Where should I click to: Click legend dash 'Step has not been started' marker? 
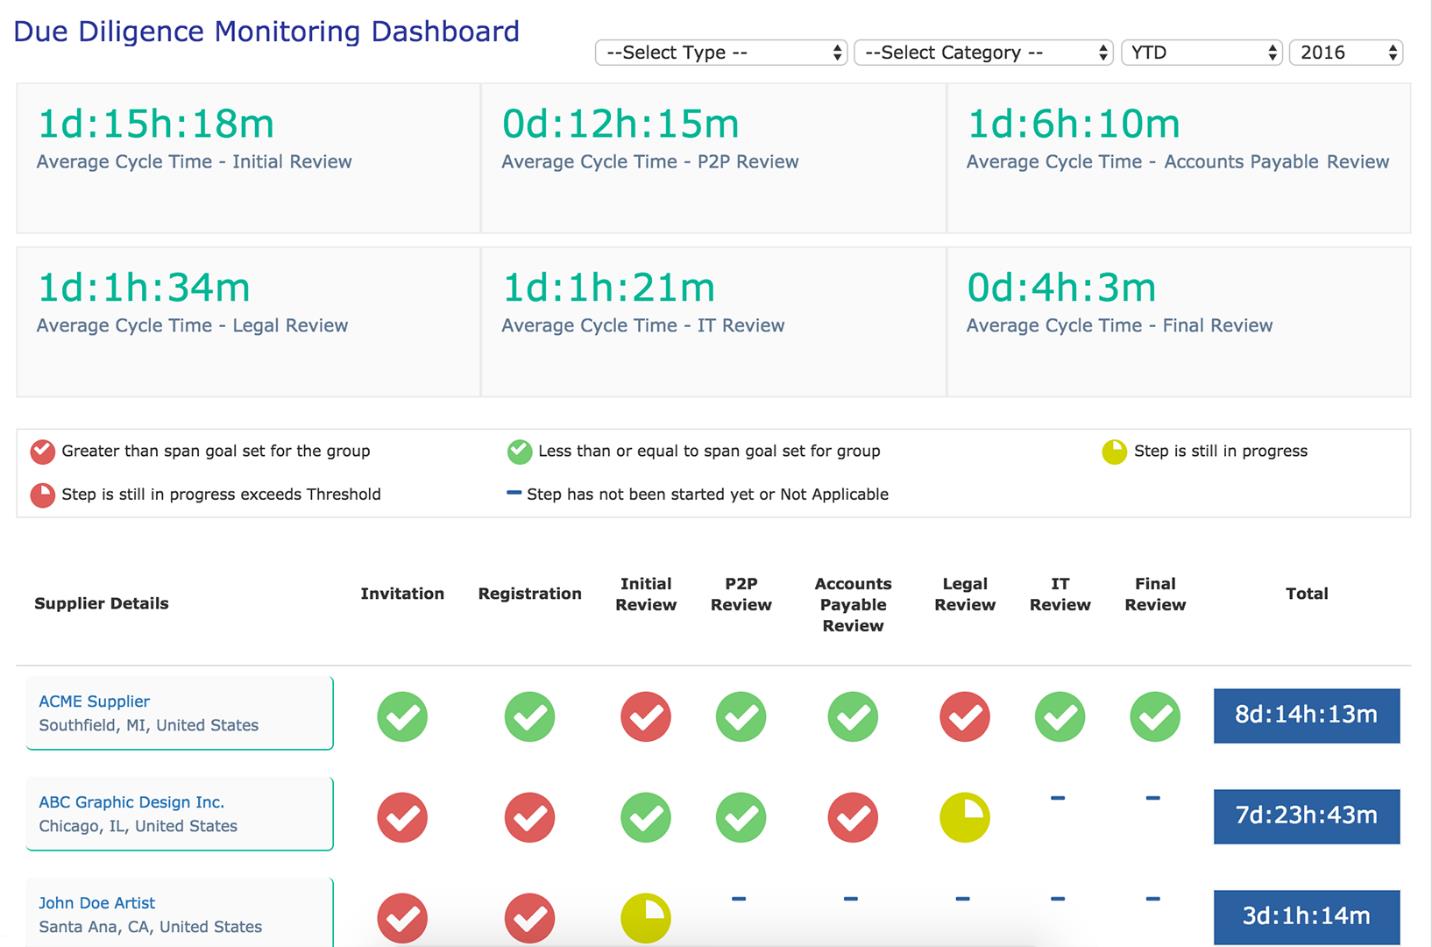514,493
